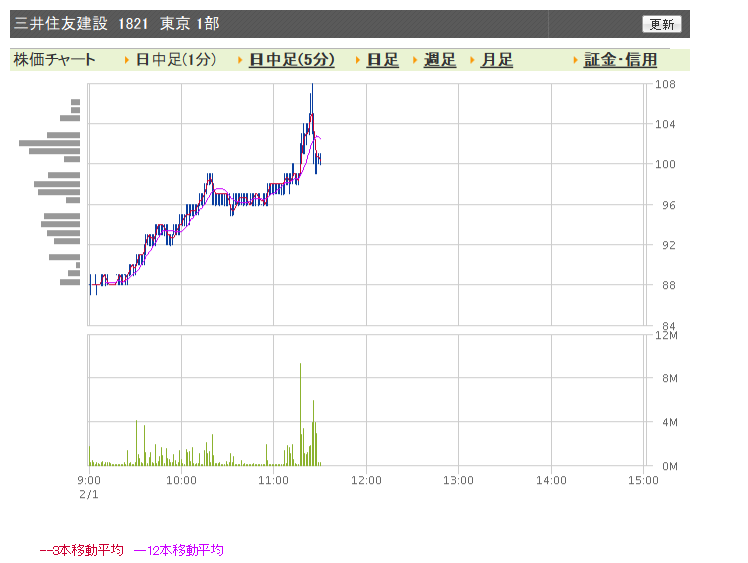
Task: Click the 96 price axis label
Action: [x=668, y=205]
